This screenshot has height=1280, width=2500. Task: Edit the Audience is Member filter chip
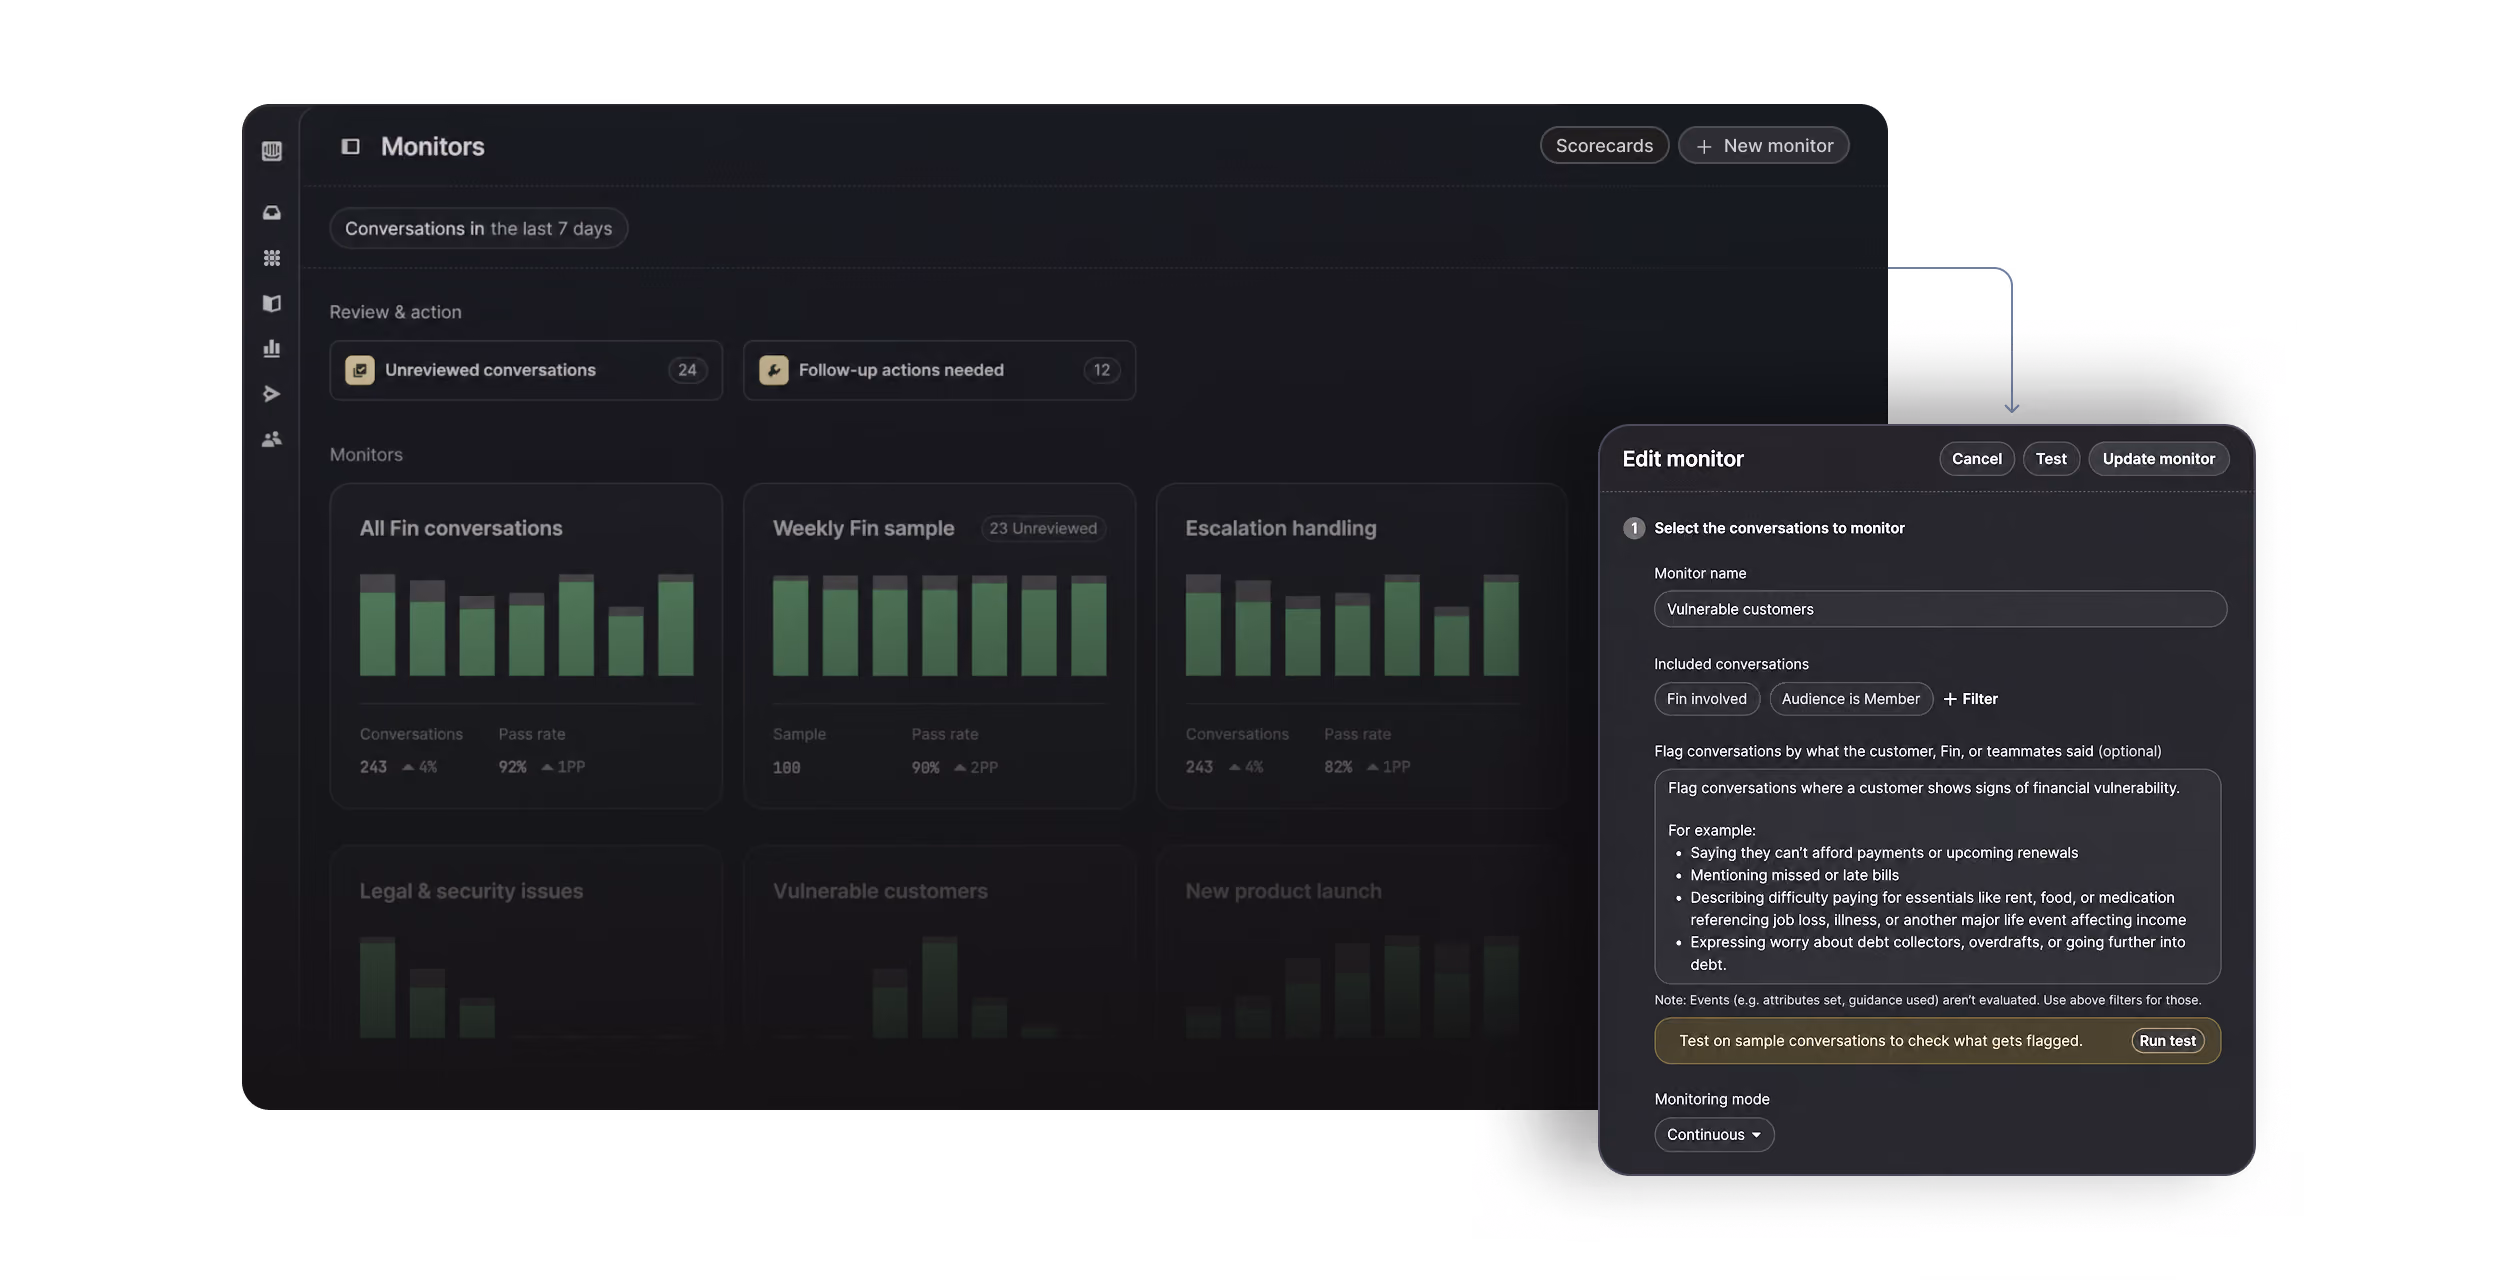[1850, 699]
